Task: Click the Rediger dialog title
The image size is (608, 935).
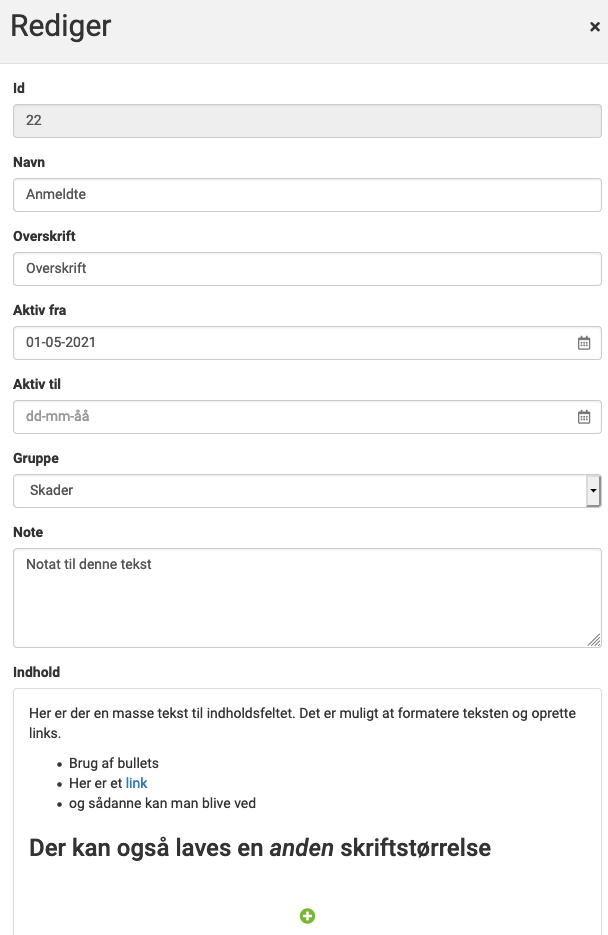Action: click(x=61, y=27)
